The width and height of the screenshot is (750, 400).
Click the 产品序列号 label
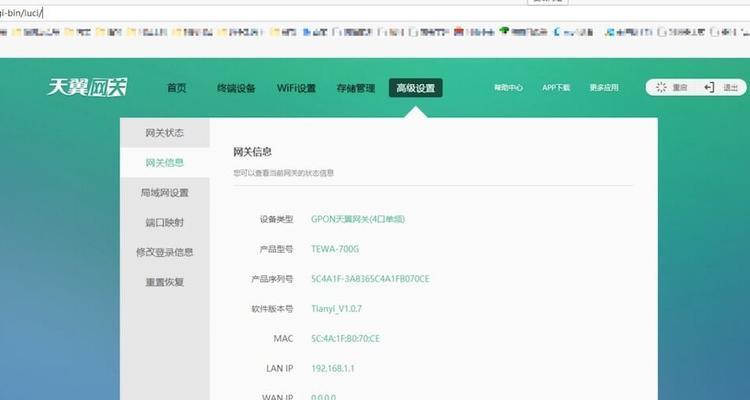272,279
